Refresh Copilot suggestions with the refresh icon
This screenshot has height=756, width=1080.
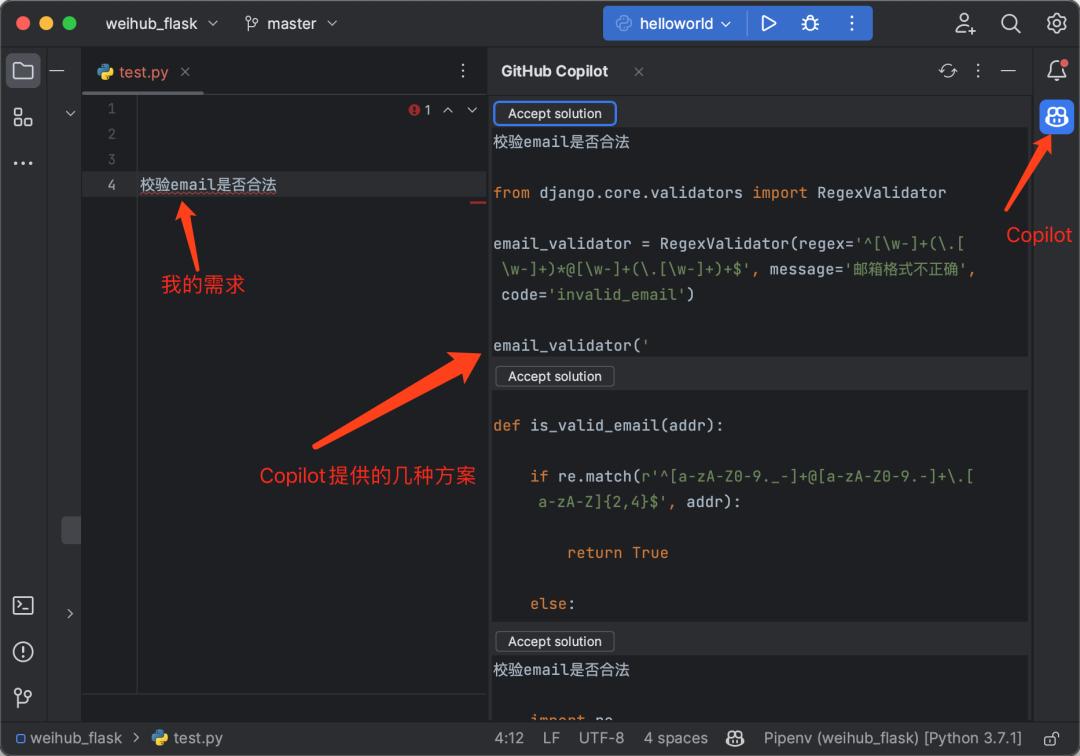[947, 71]
